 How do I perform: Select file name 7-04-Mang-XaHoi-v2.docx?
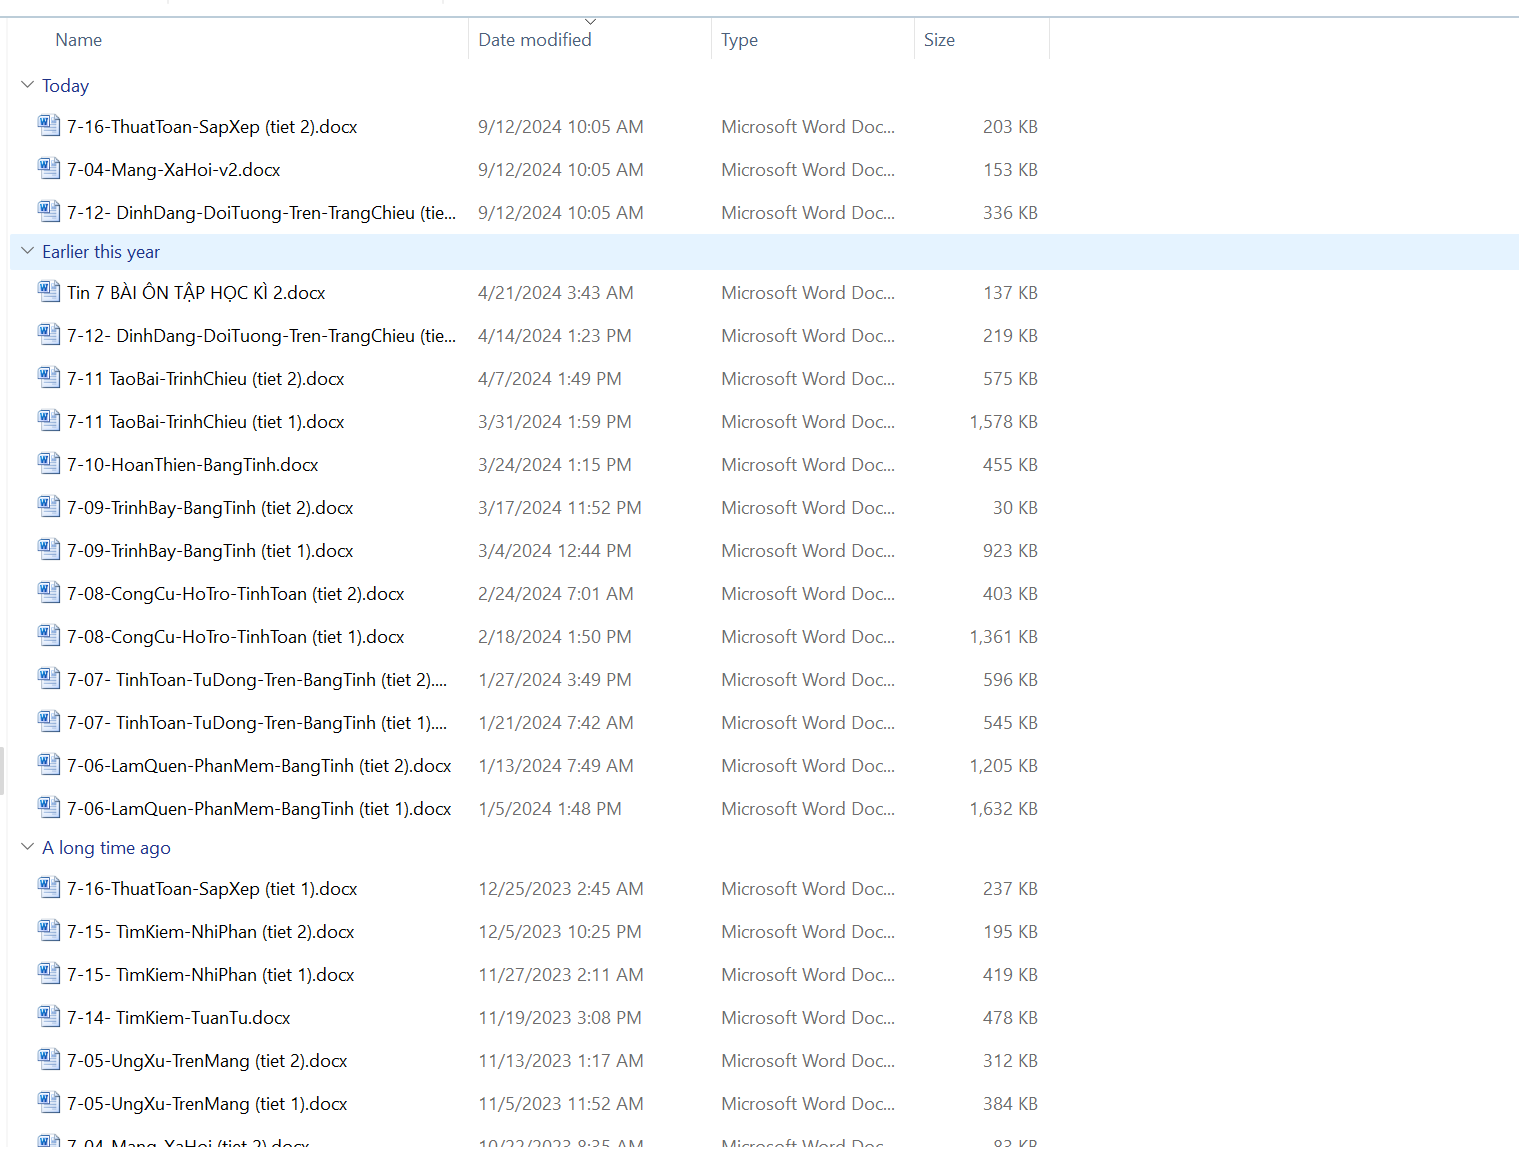coord(174,170)
